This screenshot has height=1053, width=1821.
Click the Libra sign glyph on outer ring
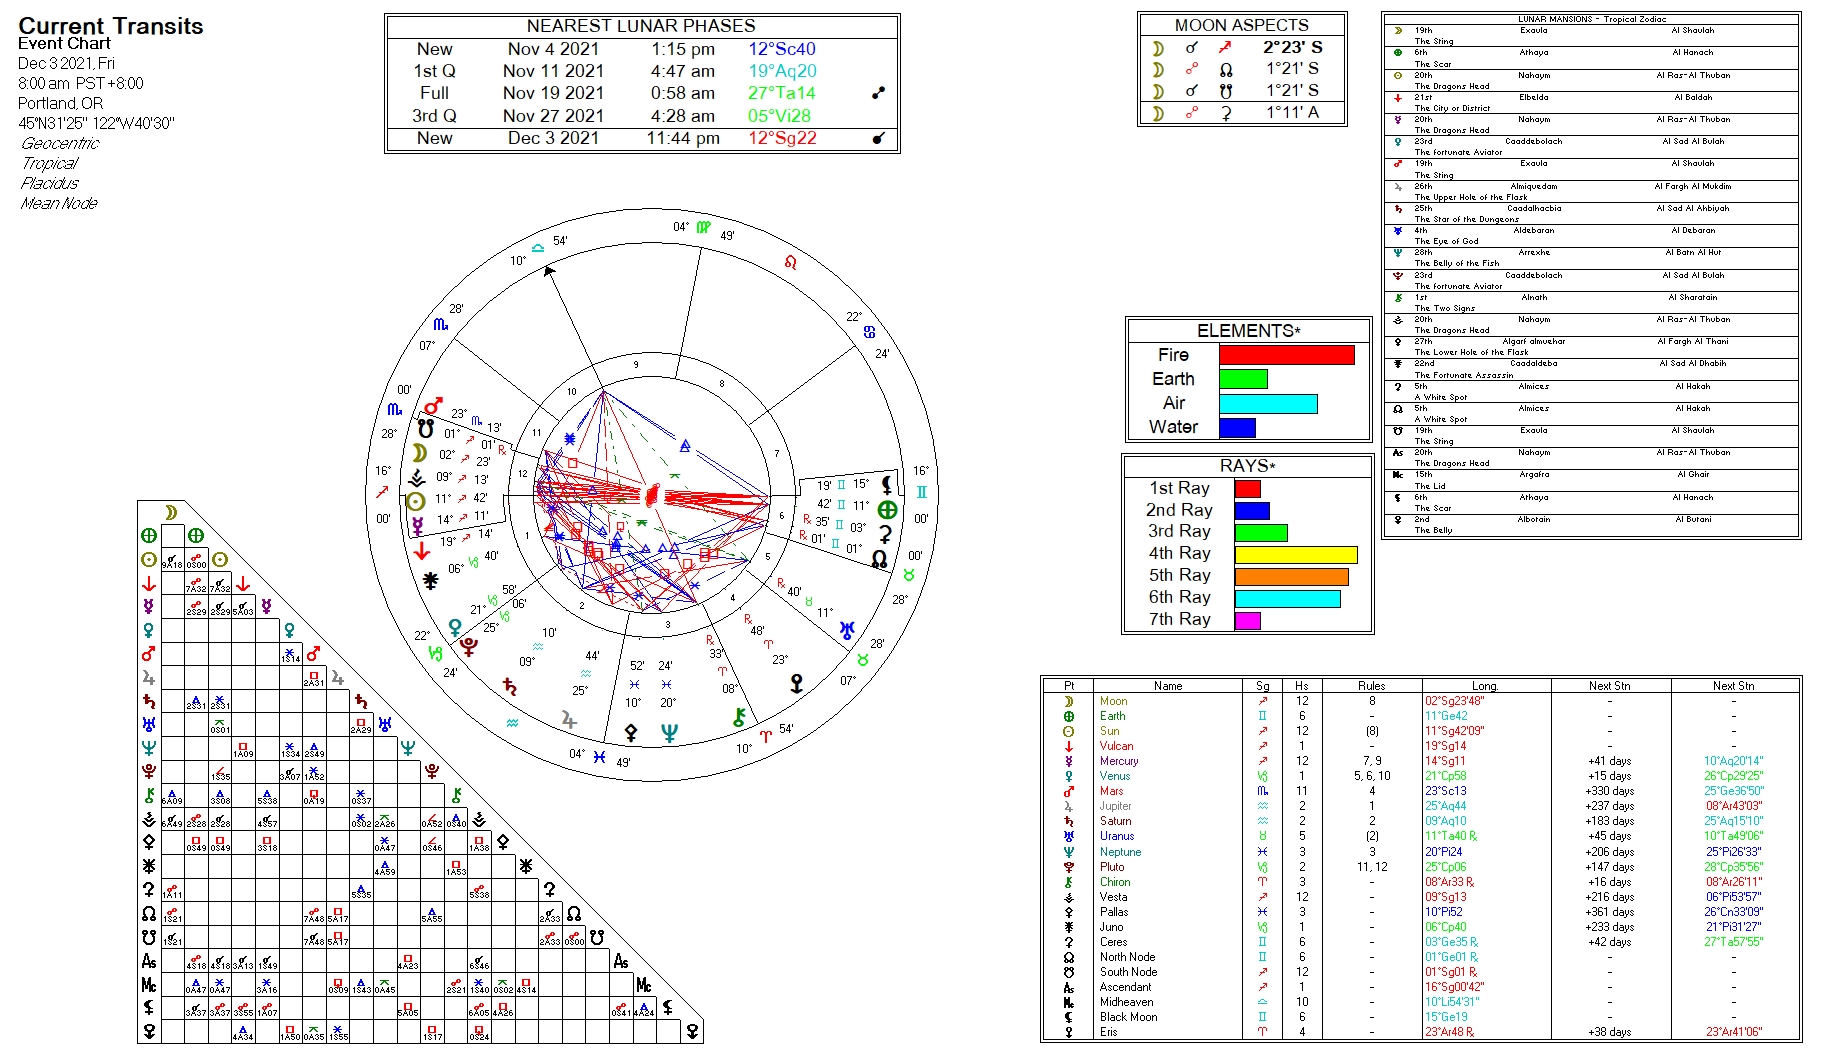pyautogui.click(x=538, y=248)
